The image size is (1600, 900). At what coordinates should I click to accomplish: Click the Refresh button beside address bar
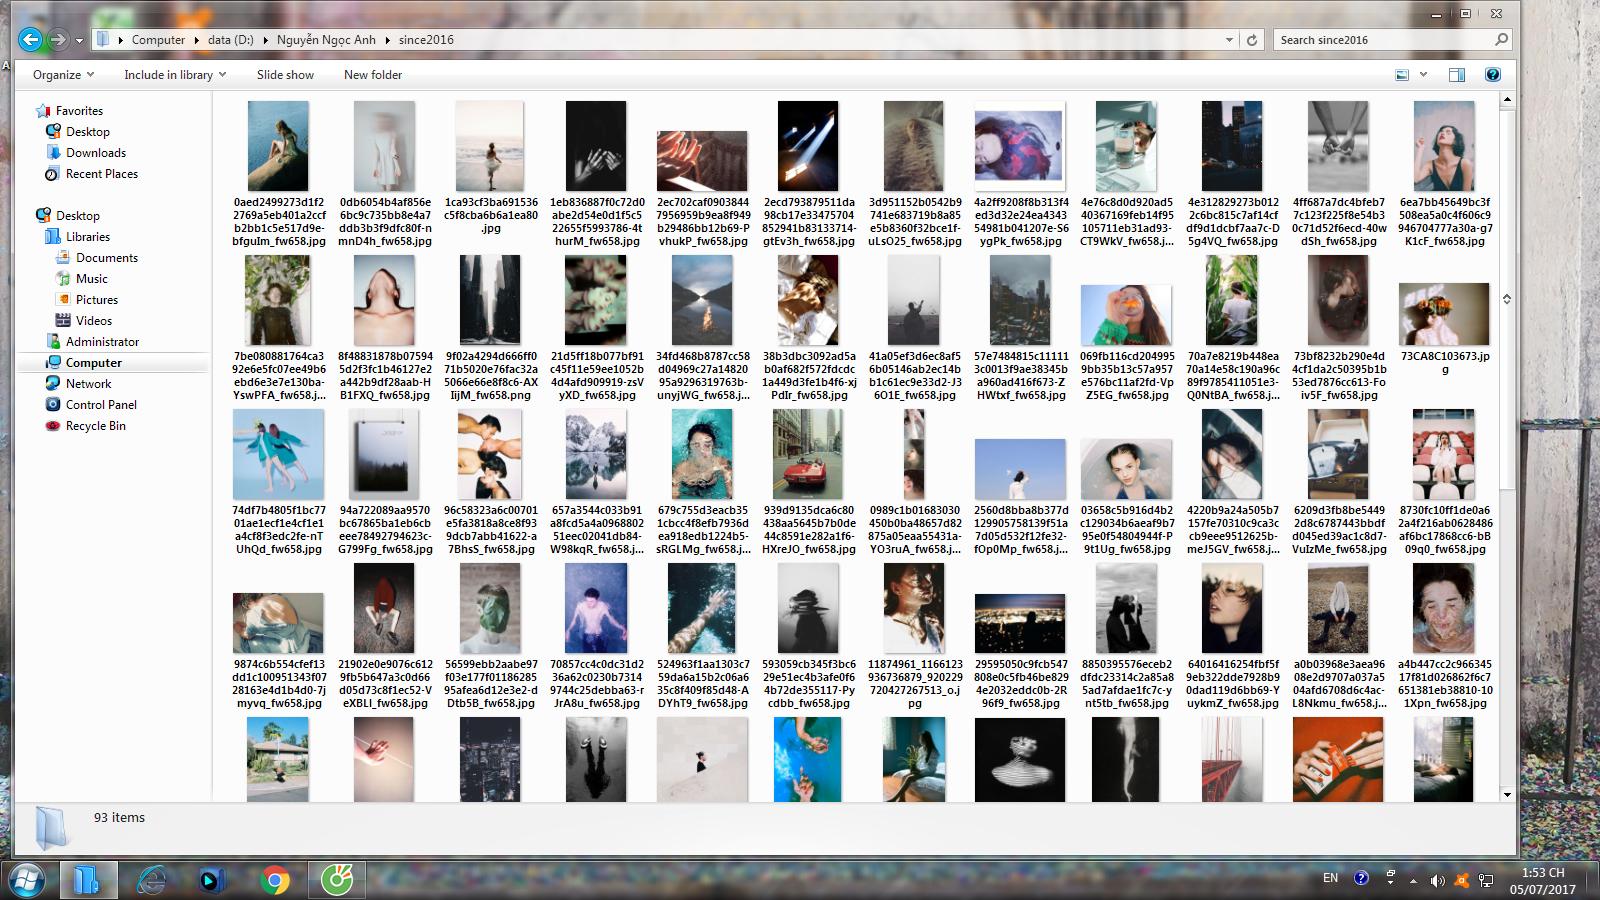1251,40
